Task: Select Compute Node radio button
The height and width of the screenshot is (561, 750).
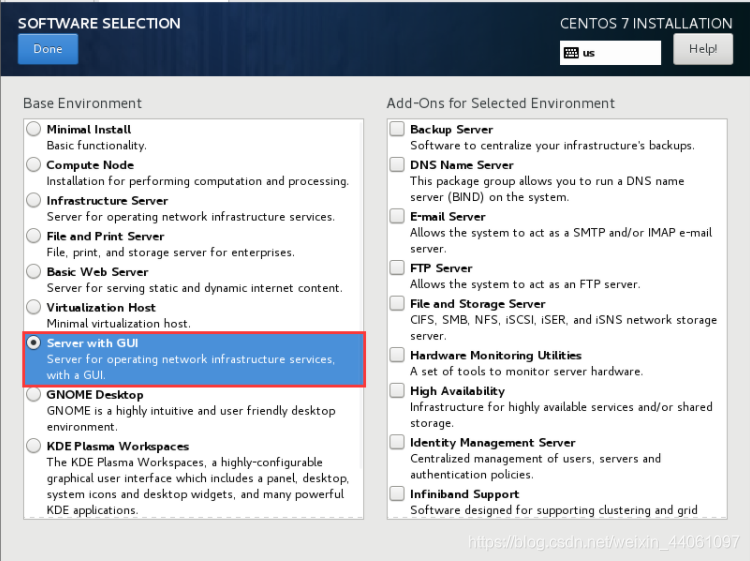Action: point(33,165)
